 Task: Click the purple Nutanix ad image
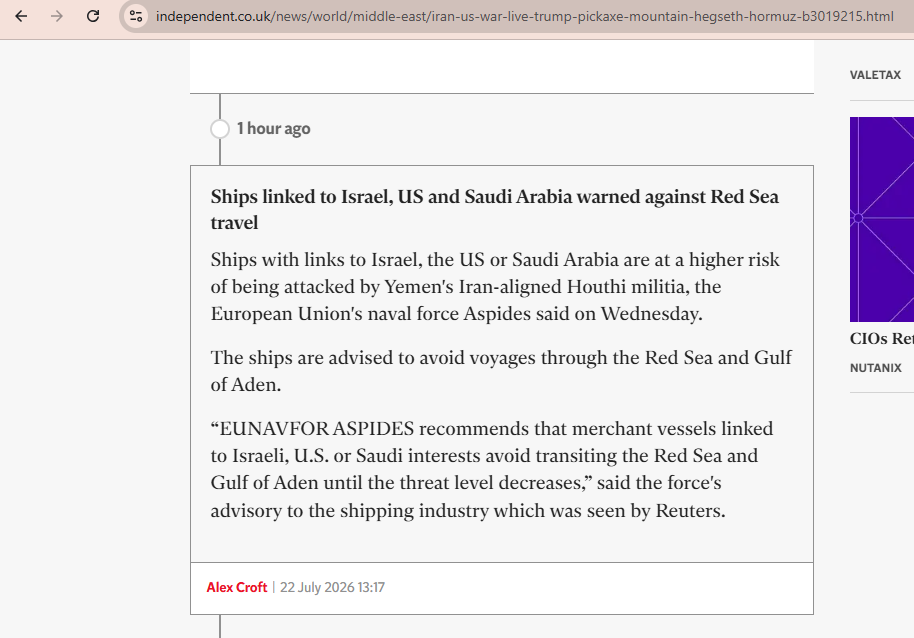point(882,219)
